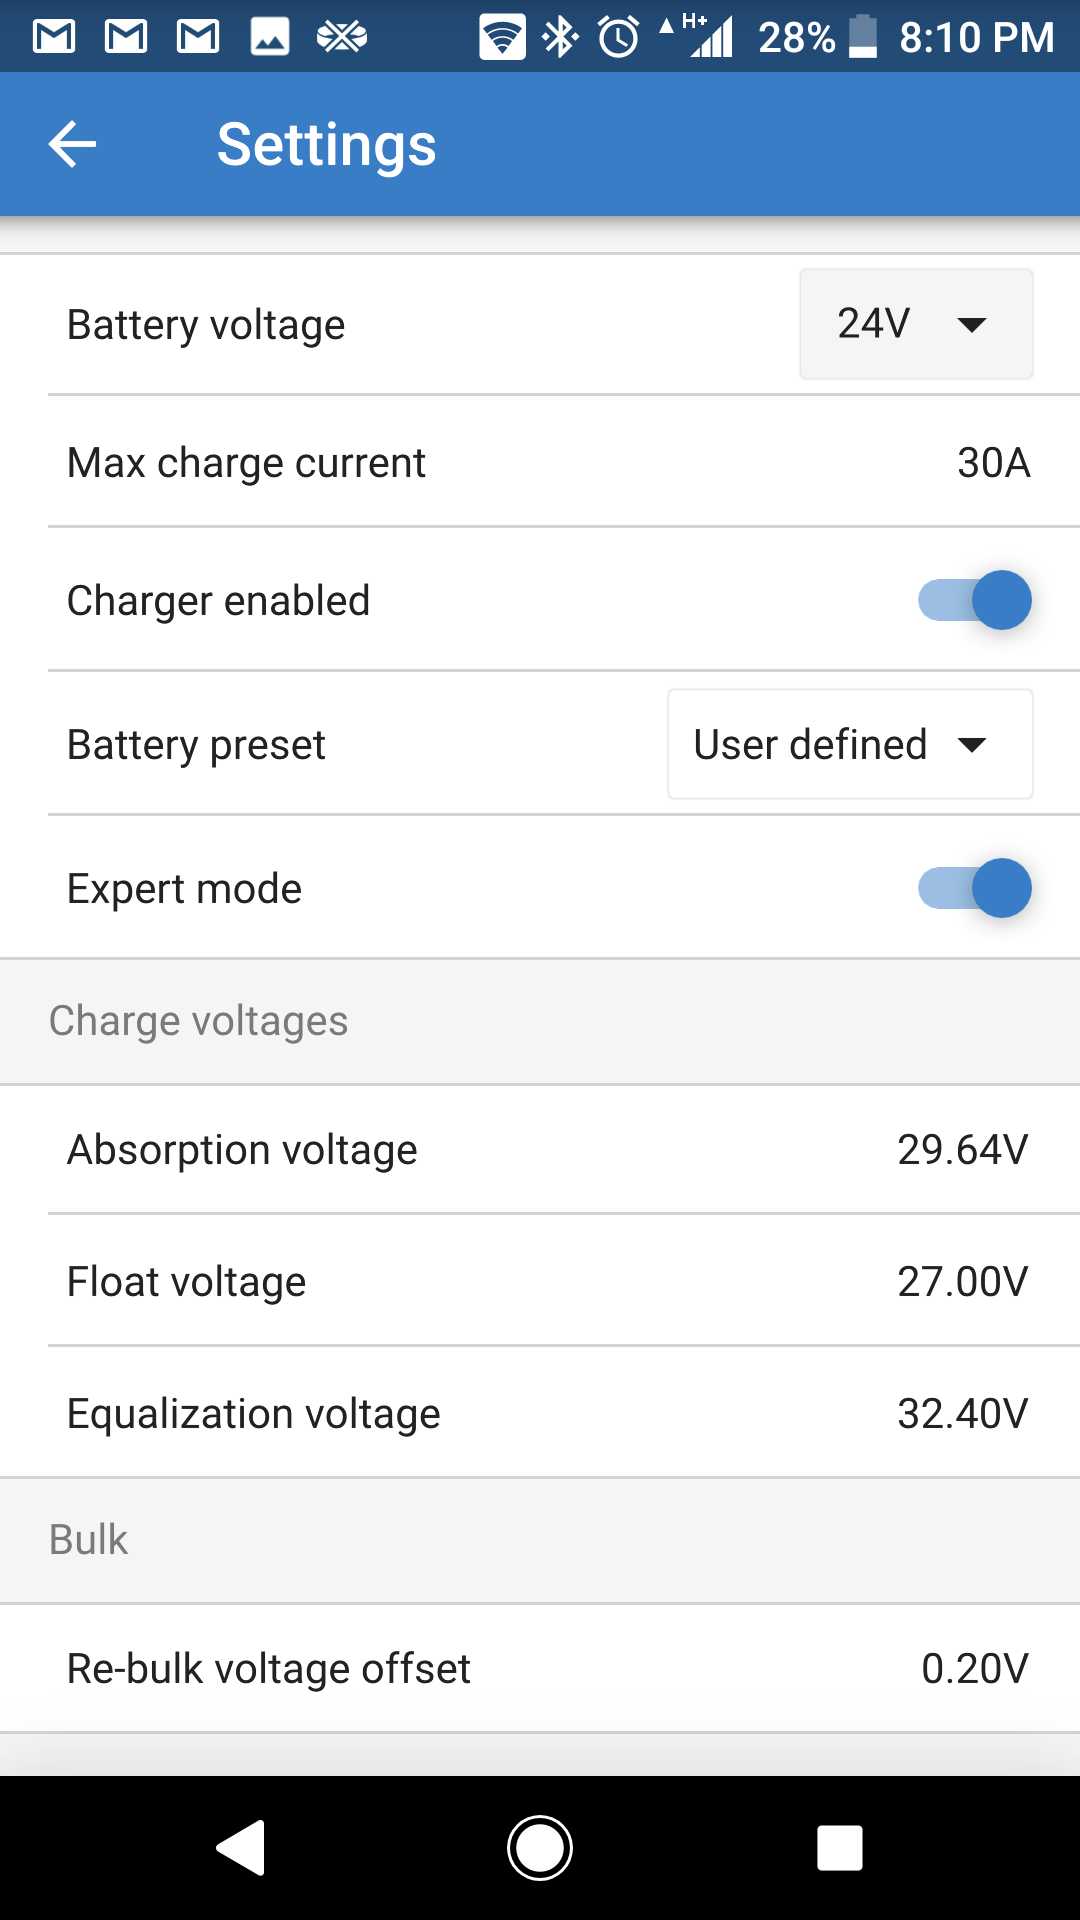Open recent apps with square button

tap(839, 1847)
